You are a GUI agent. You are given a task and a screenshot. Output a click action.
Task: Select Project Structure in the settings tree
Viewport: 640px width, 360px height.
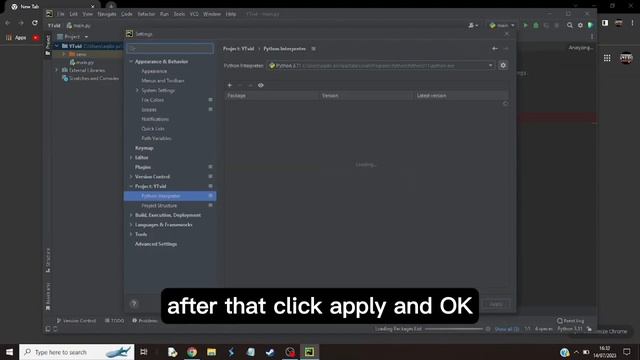(x=159, y=206)
